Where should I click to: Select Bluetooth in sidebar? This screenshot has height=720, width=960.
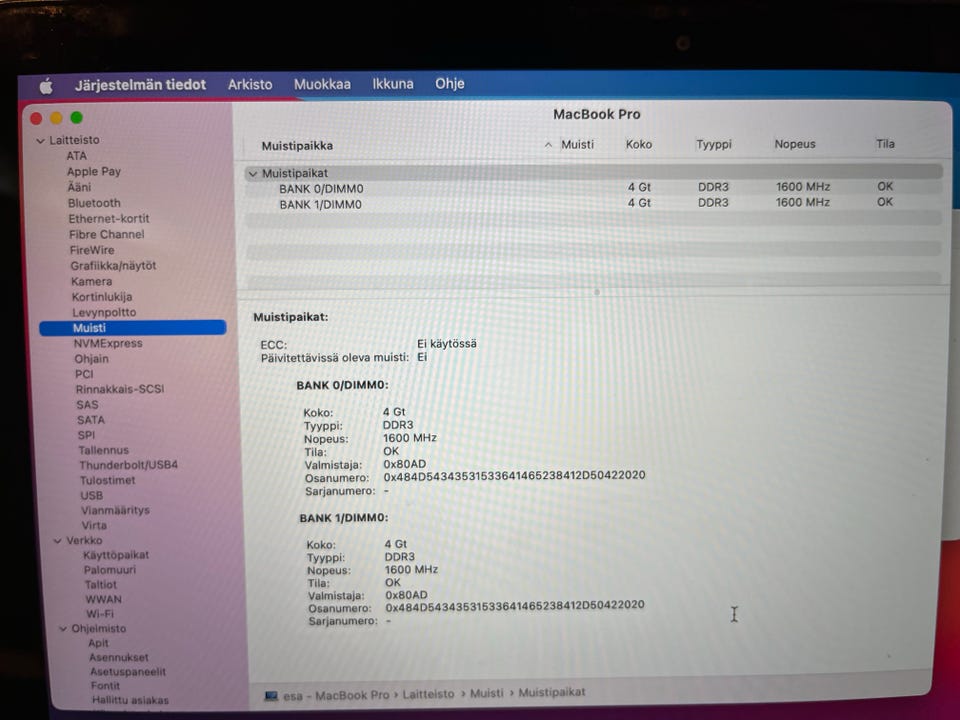[94, 203]
